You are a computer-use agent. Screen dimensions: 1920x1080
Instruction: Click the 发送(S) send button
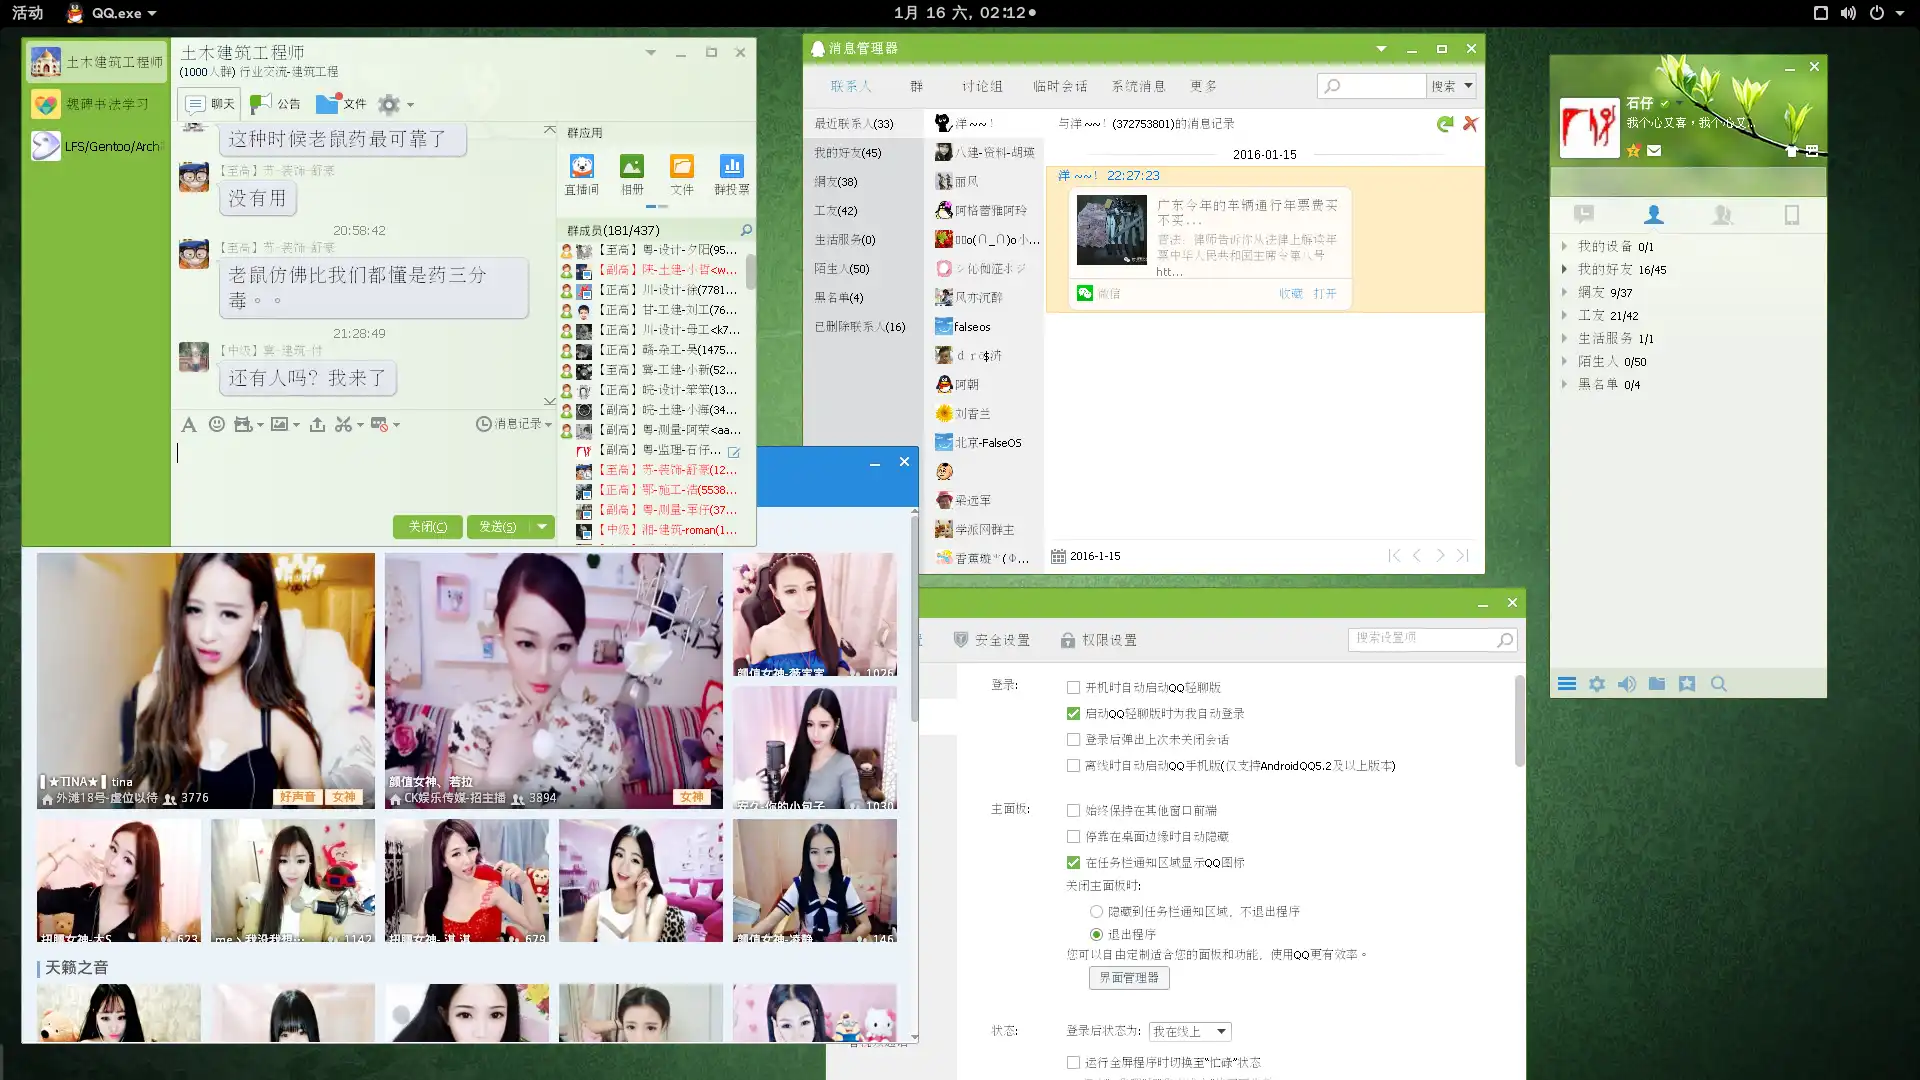tap(498, 527)
